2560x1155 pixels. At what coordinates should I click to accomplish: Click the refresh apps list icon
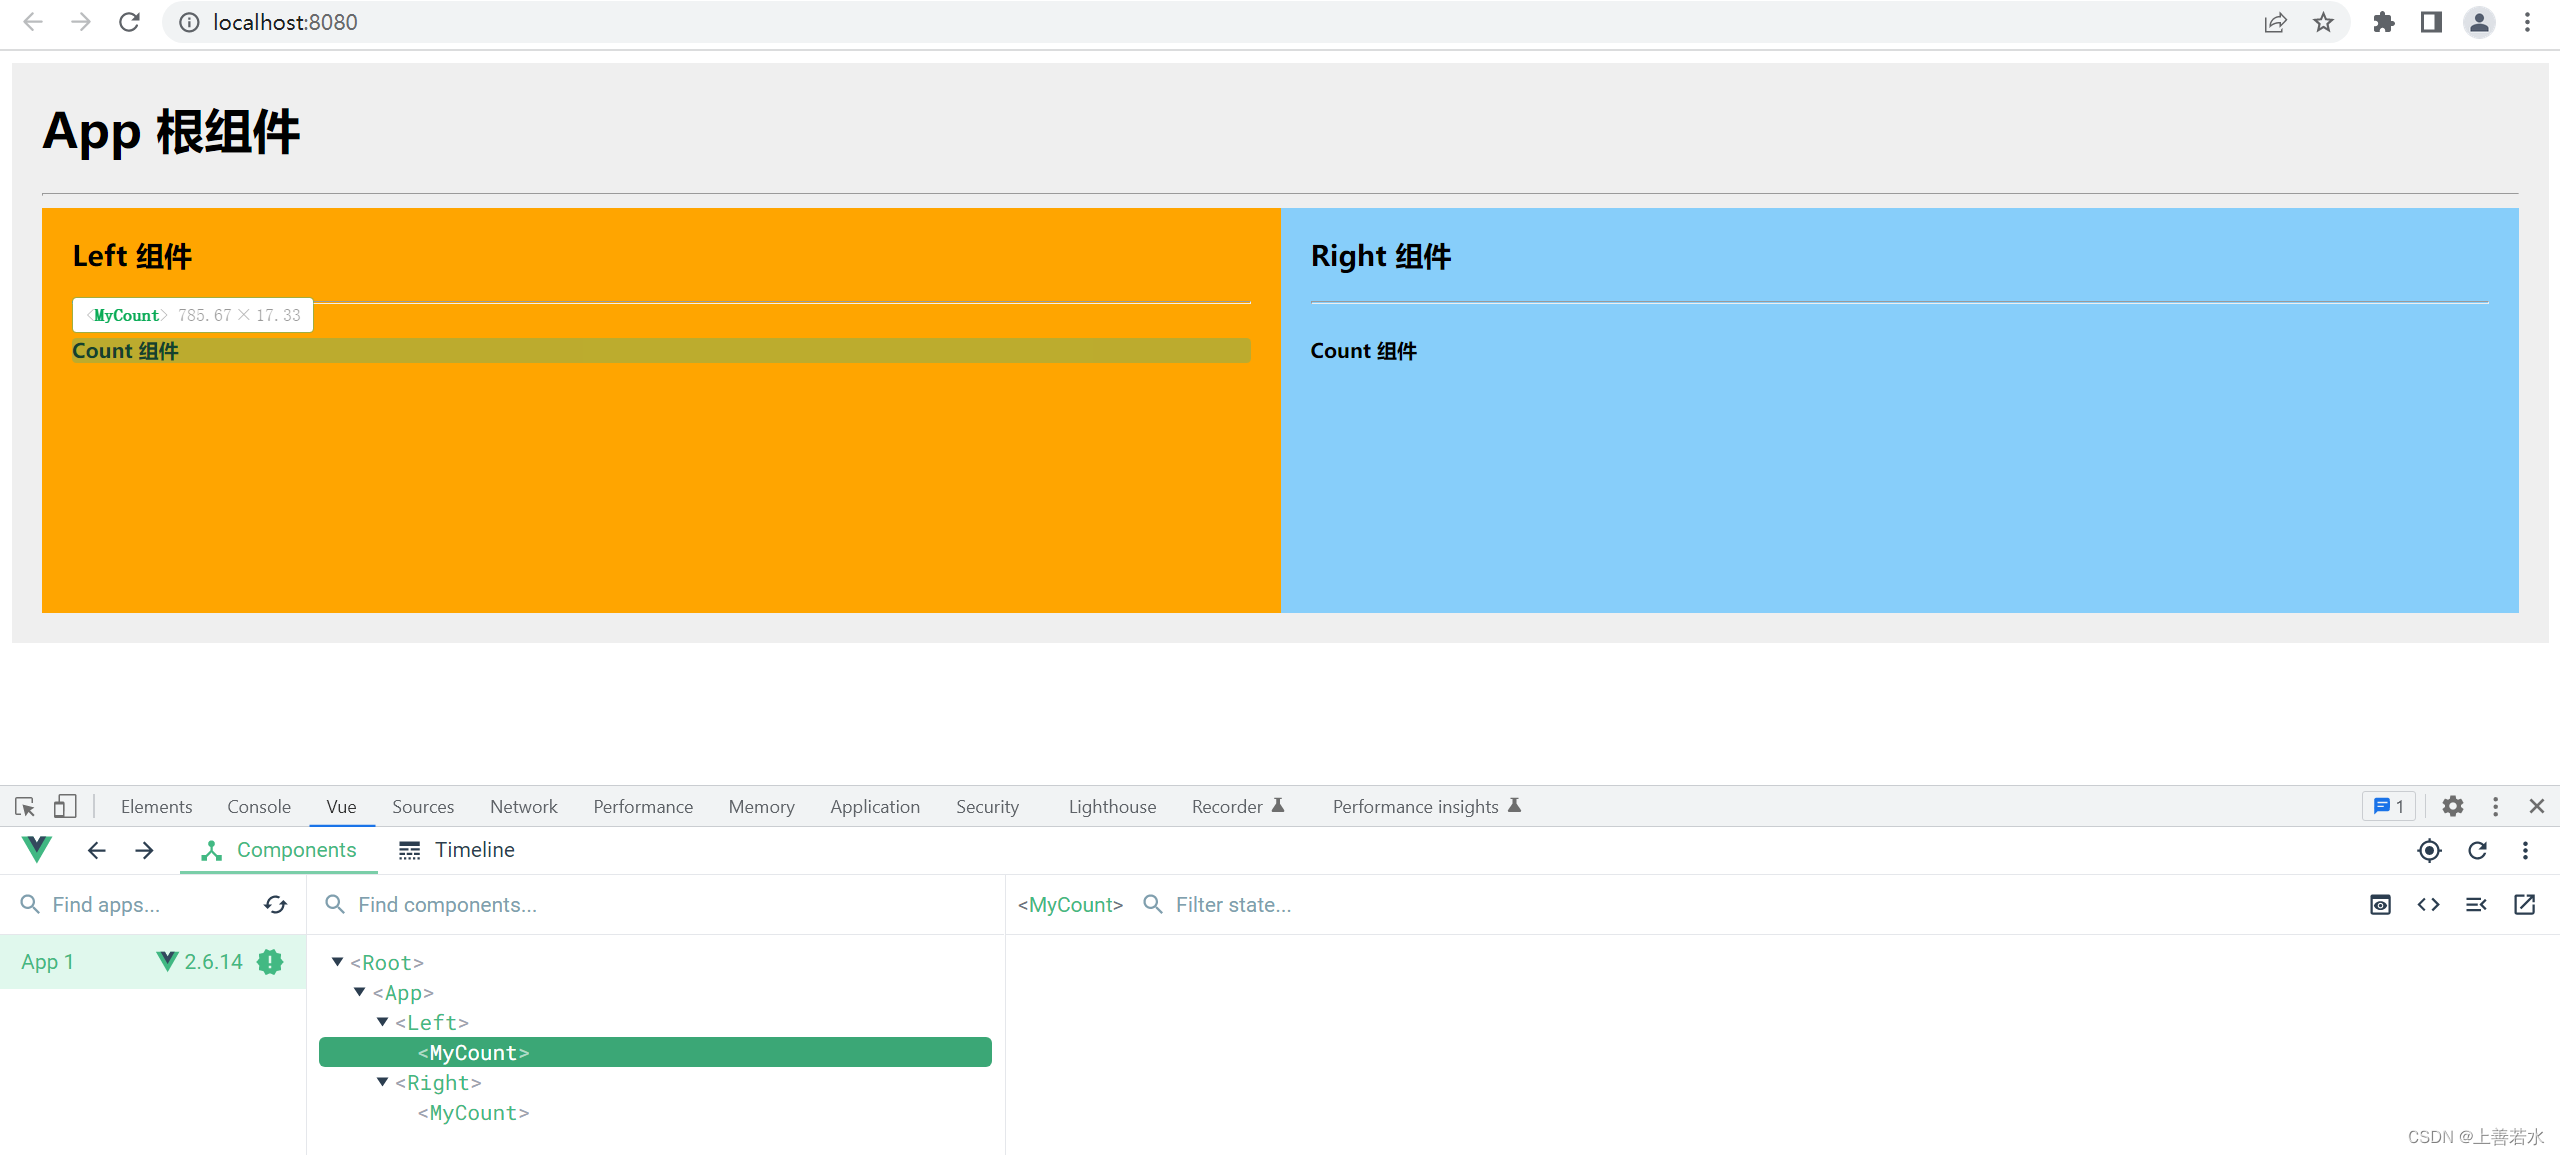pyautogui.click(x=275, y=905)
